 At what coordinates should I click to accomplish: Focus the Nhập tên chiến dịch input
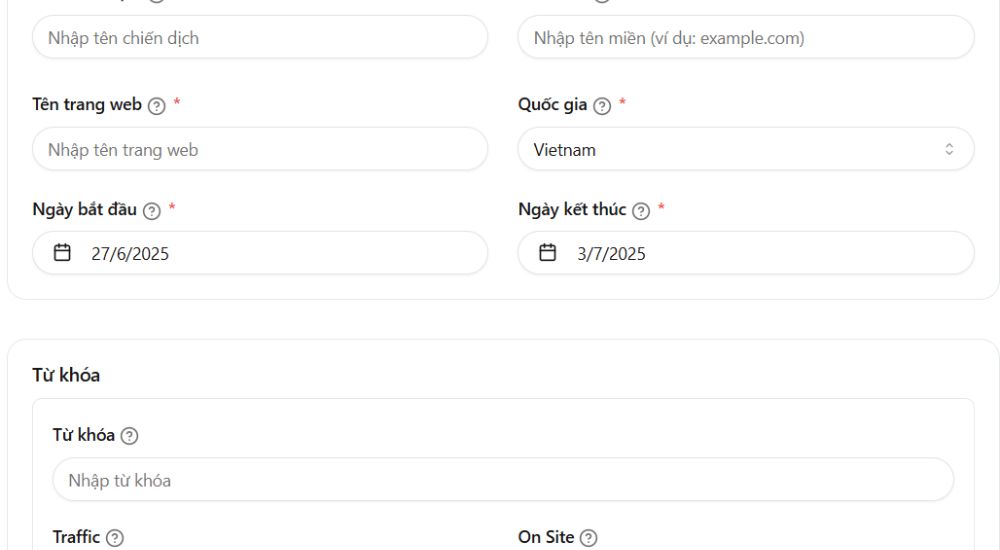260,38
